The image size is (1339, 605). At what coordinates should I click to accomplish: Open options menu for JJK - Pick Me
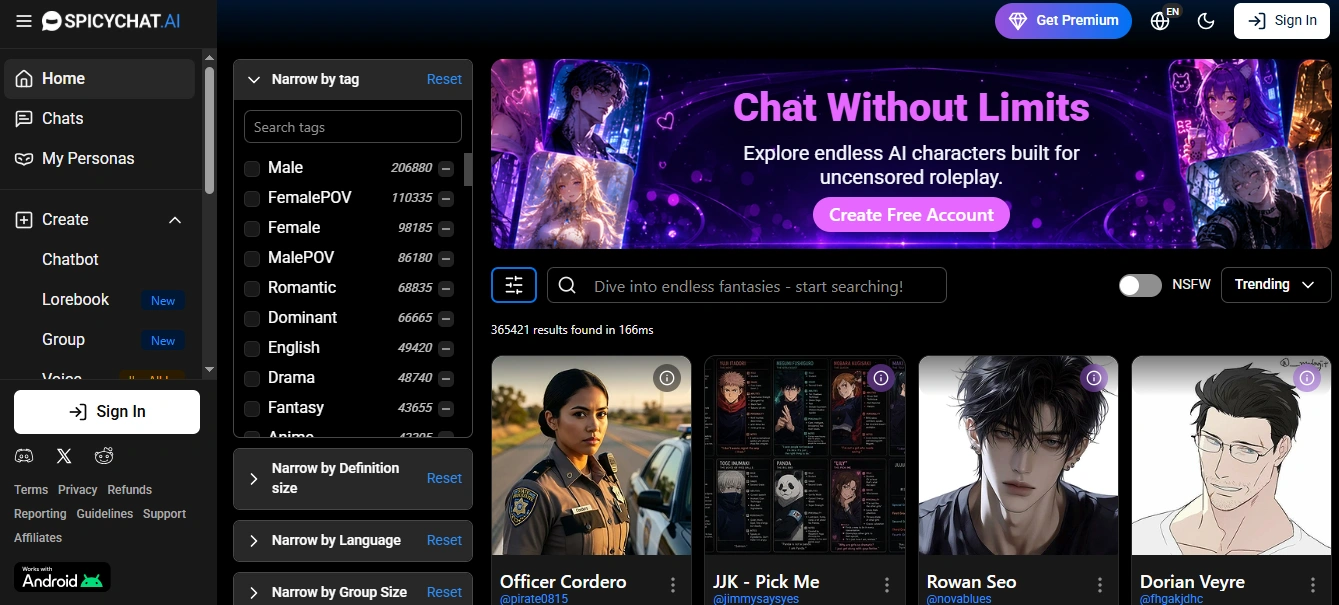(x=886, y=585)
